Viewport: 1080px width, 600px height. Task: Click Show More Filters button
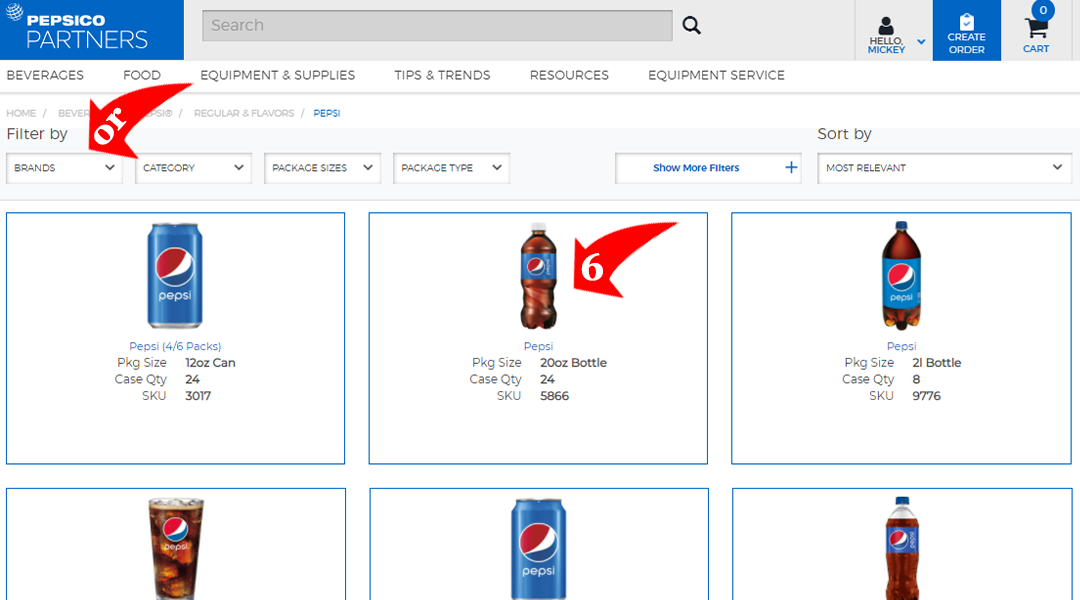coord(708,168)
